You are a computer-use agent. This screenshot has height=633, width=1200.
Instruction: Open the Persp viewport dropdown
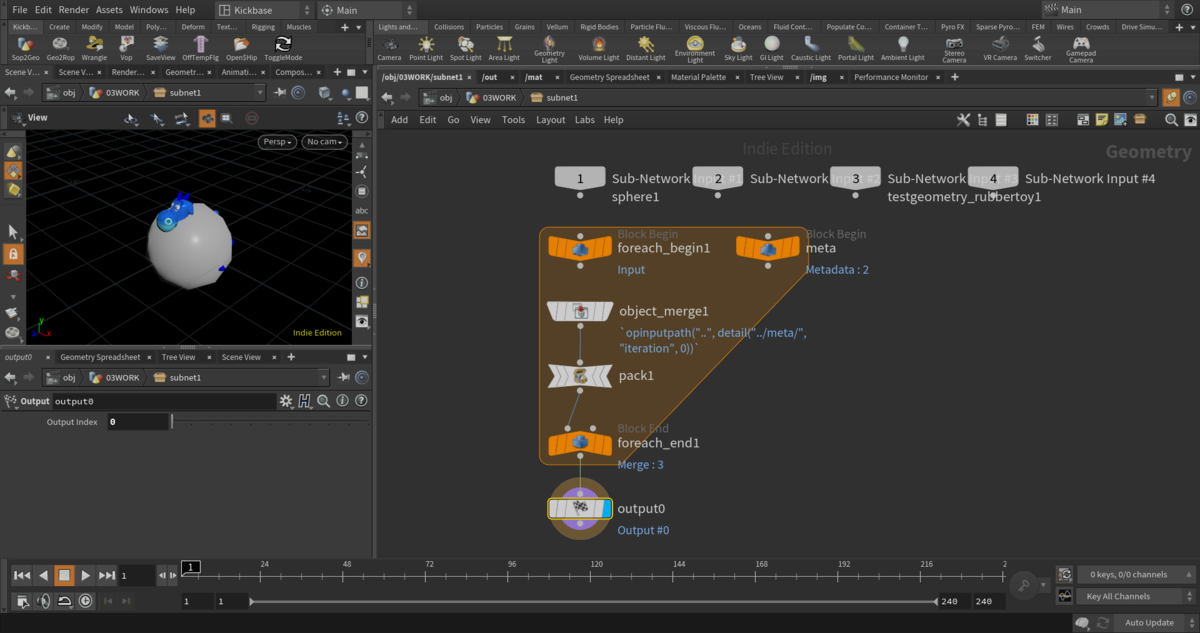[x=279, y=142]
